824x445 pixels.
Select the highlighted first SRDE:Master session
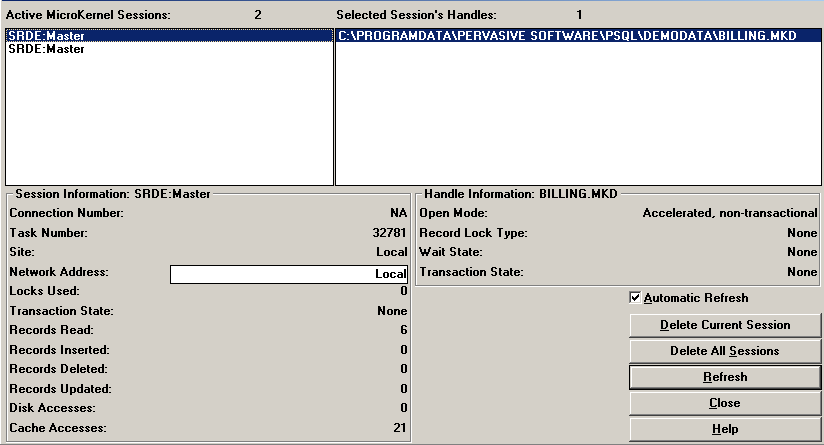coord(46,36)
